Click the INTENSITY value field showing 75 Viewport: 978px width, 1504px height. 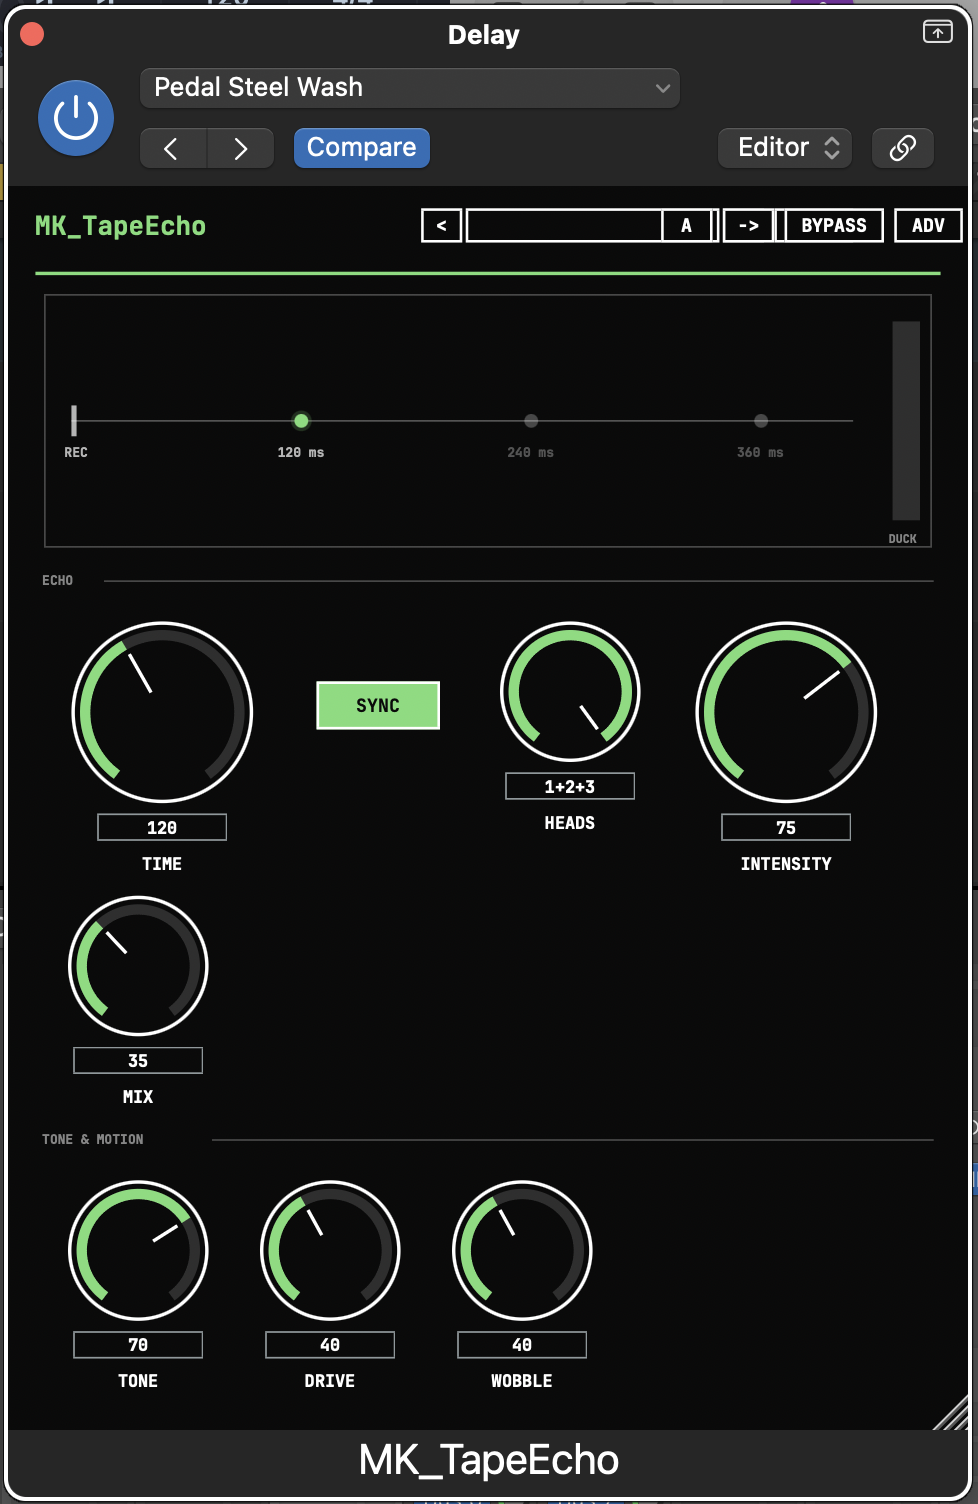786,828
